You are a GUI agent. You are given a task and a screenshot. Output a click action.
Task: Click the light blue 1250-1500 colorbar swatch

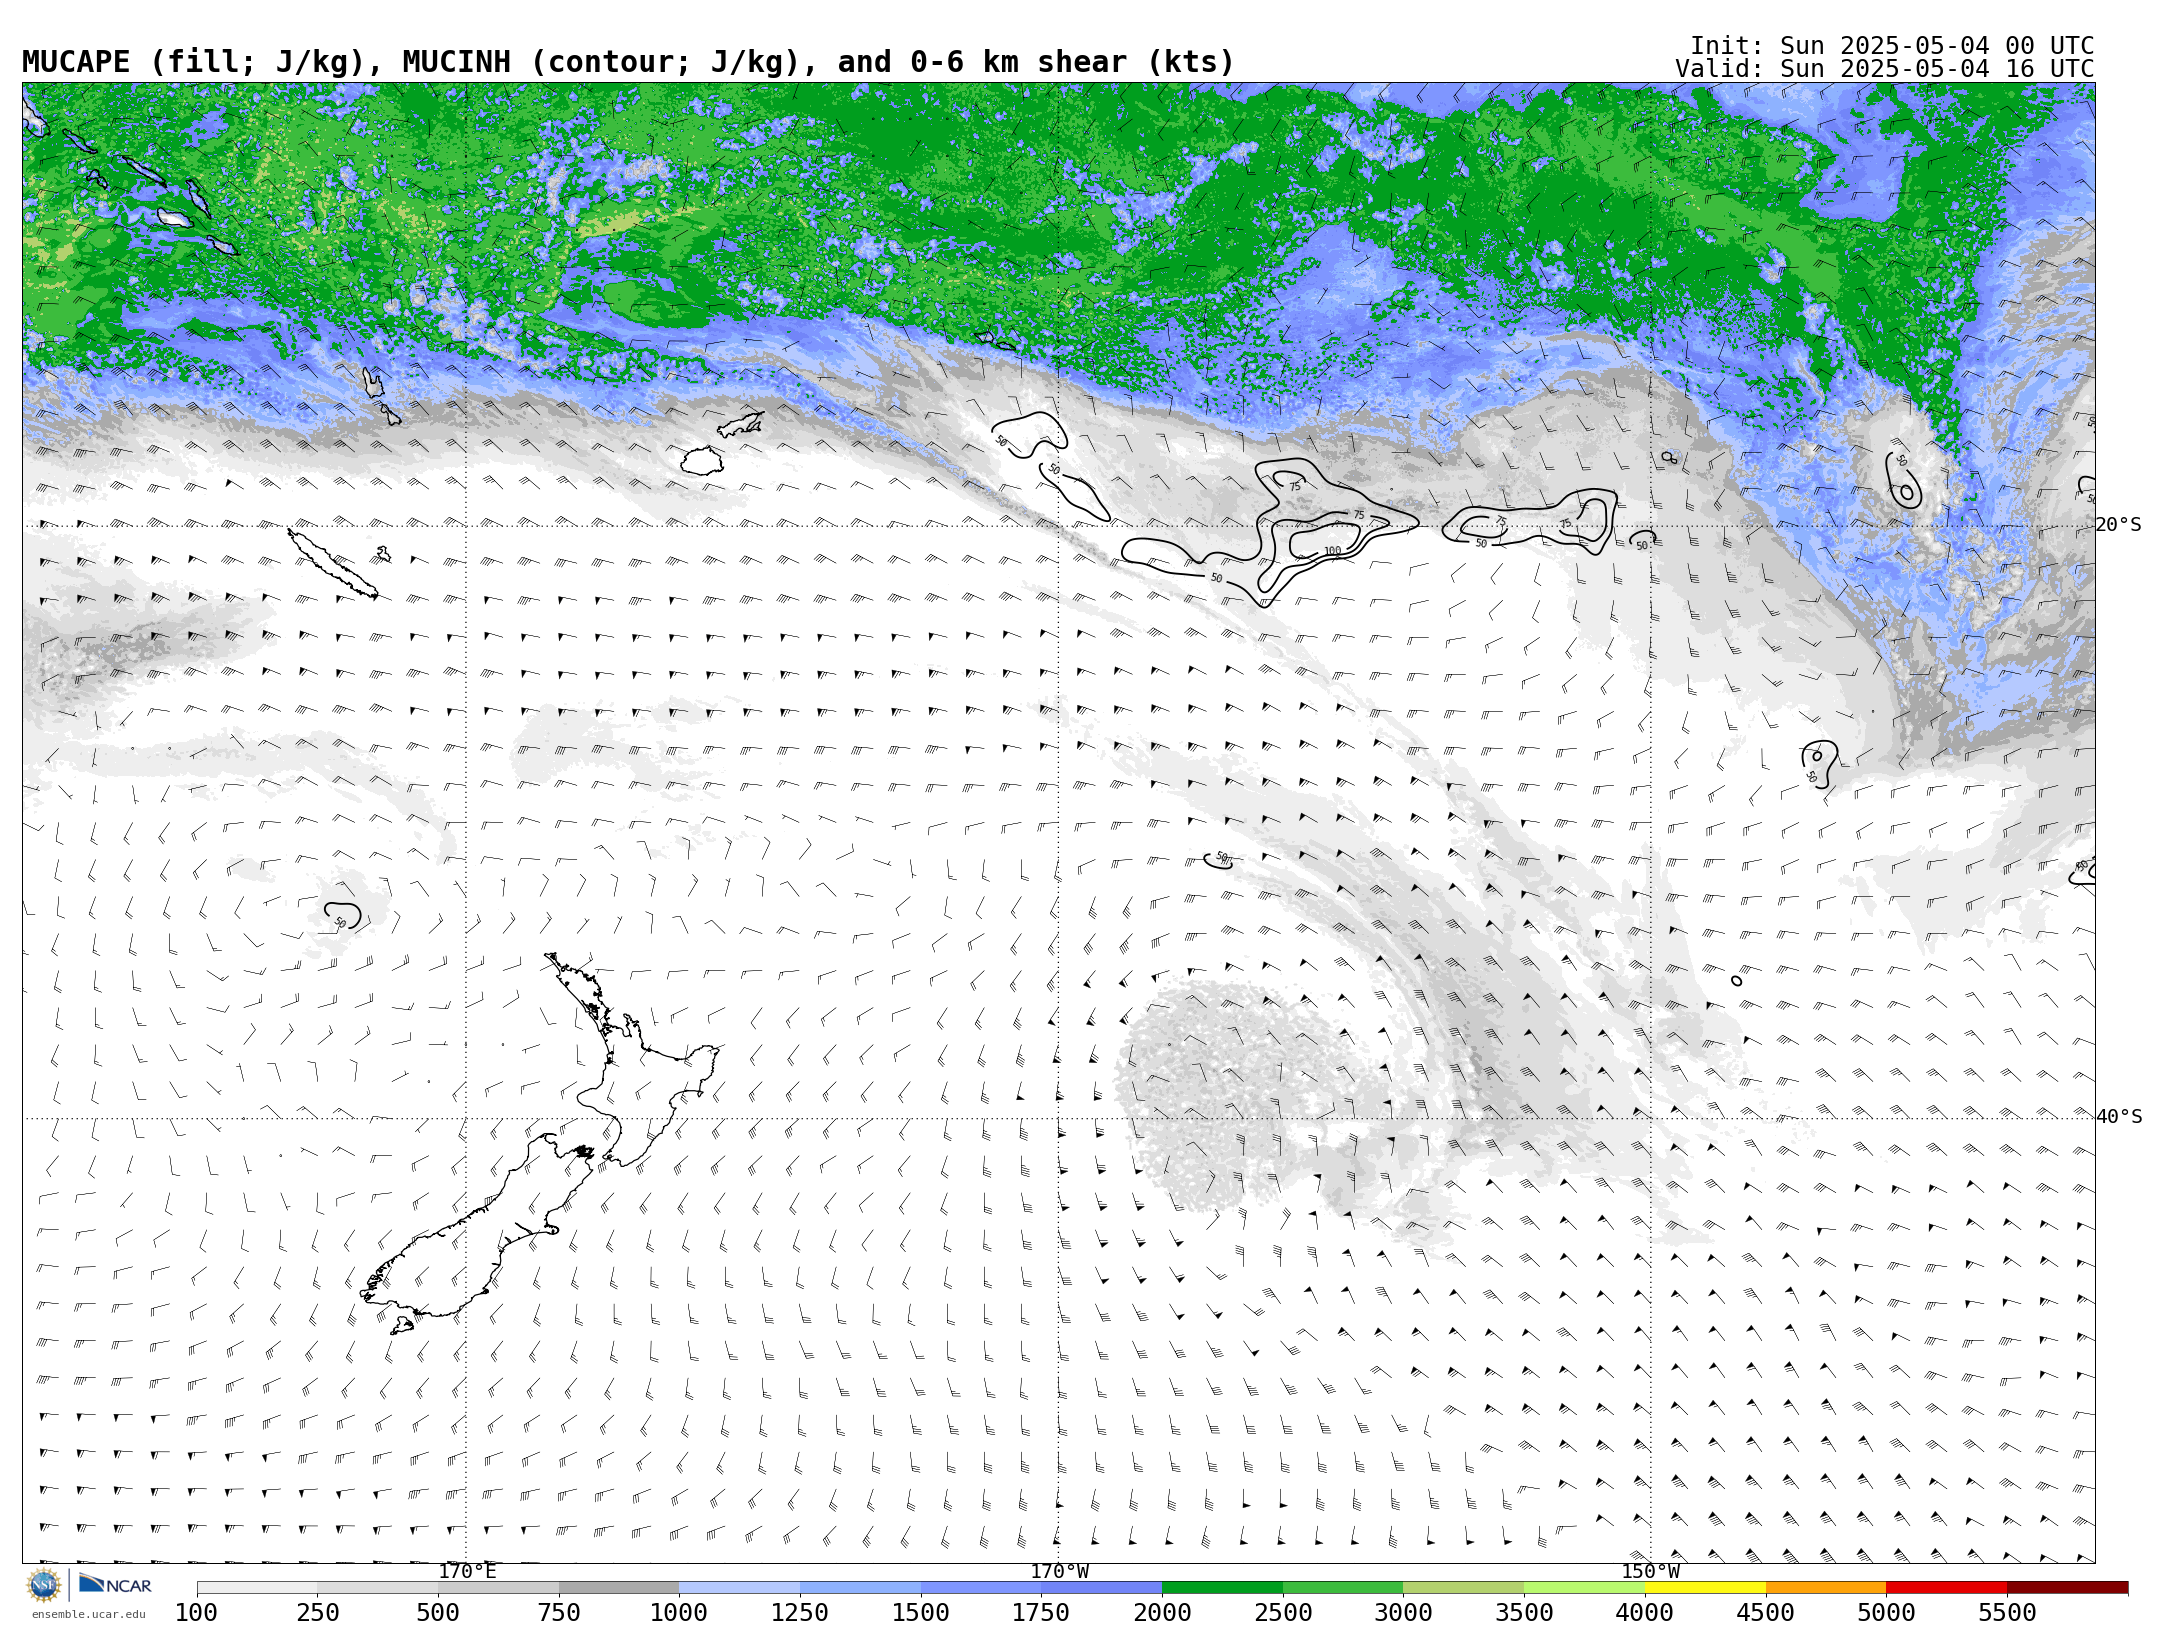pos(860,1588)
